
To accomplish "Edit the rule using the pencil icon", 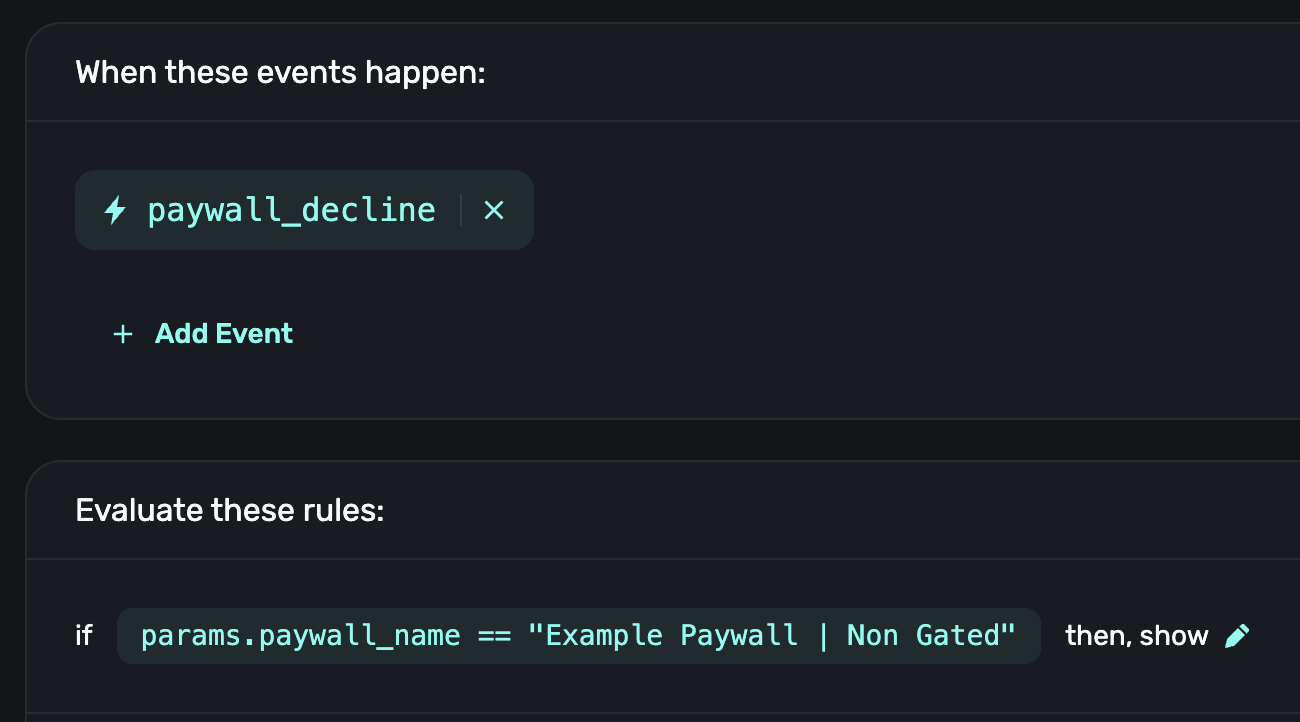I will tap(1237, 636).
